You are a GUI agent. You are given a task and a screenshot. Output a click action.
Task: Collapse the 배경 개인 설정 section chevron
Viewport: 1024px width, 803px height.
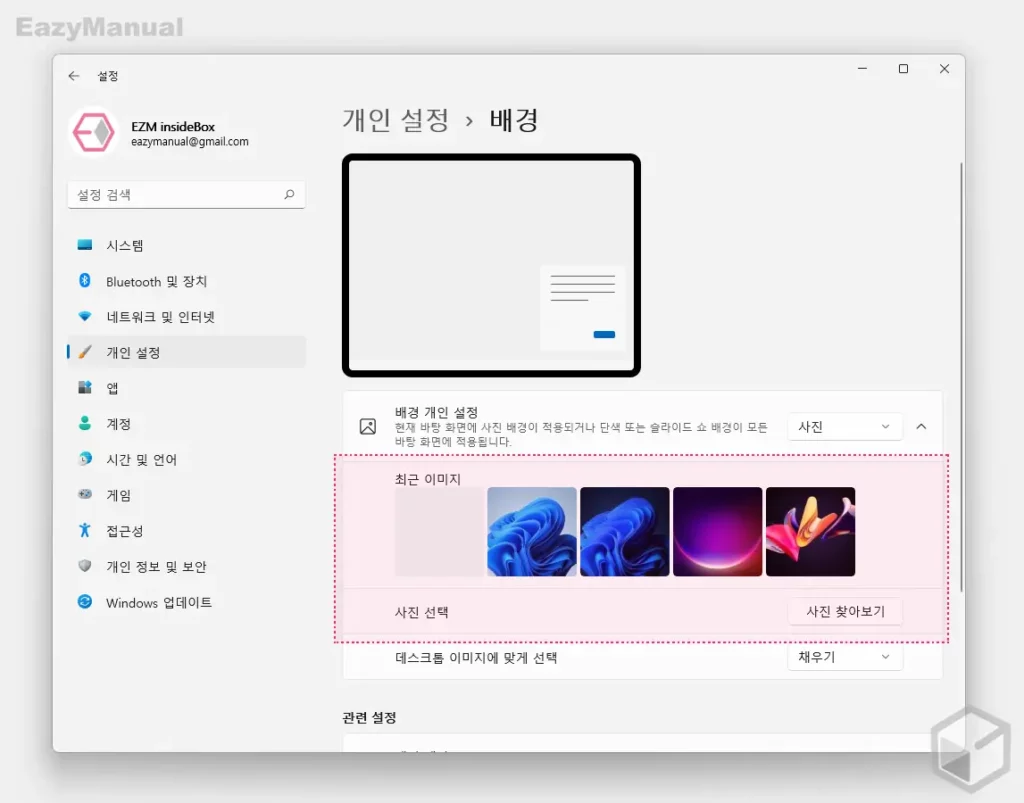921,425
